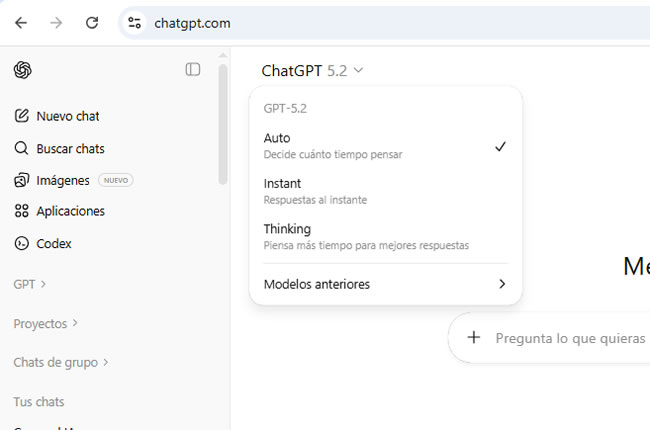The width and height of the screenshot is (650, 430).
Task: Click the Codex icon in sidebar
Action: coord(22,243)
